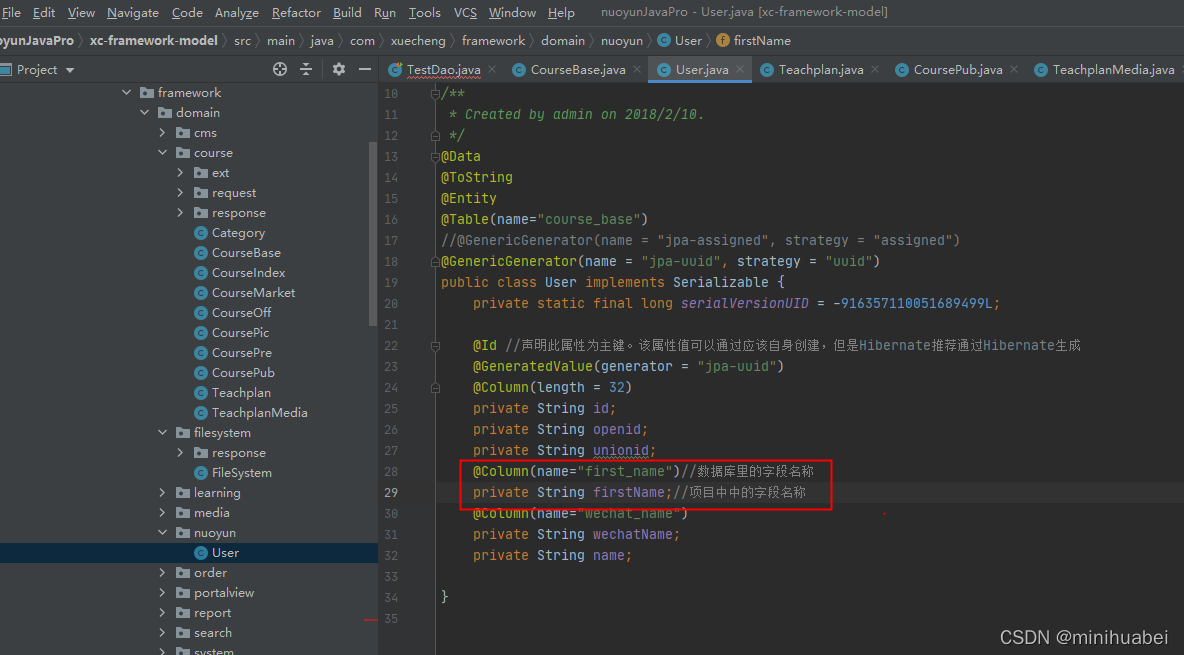The image size is (1184, 655).
Task: Fold the Javadoc comment at line 10
Action: tap(435, 94)
